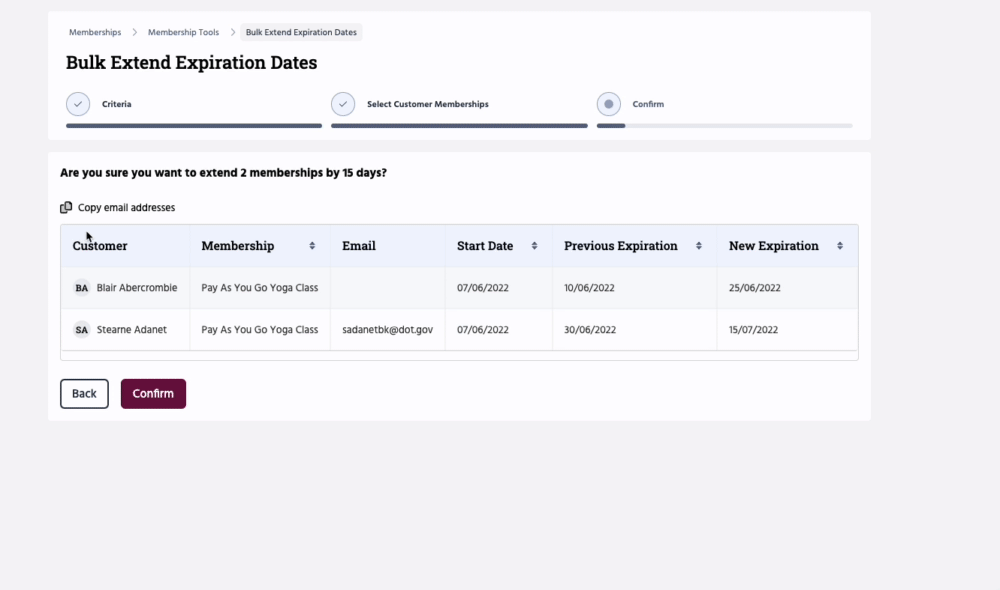
Task: Click the Criteria progress bar
Action: (x=194, y=126)
